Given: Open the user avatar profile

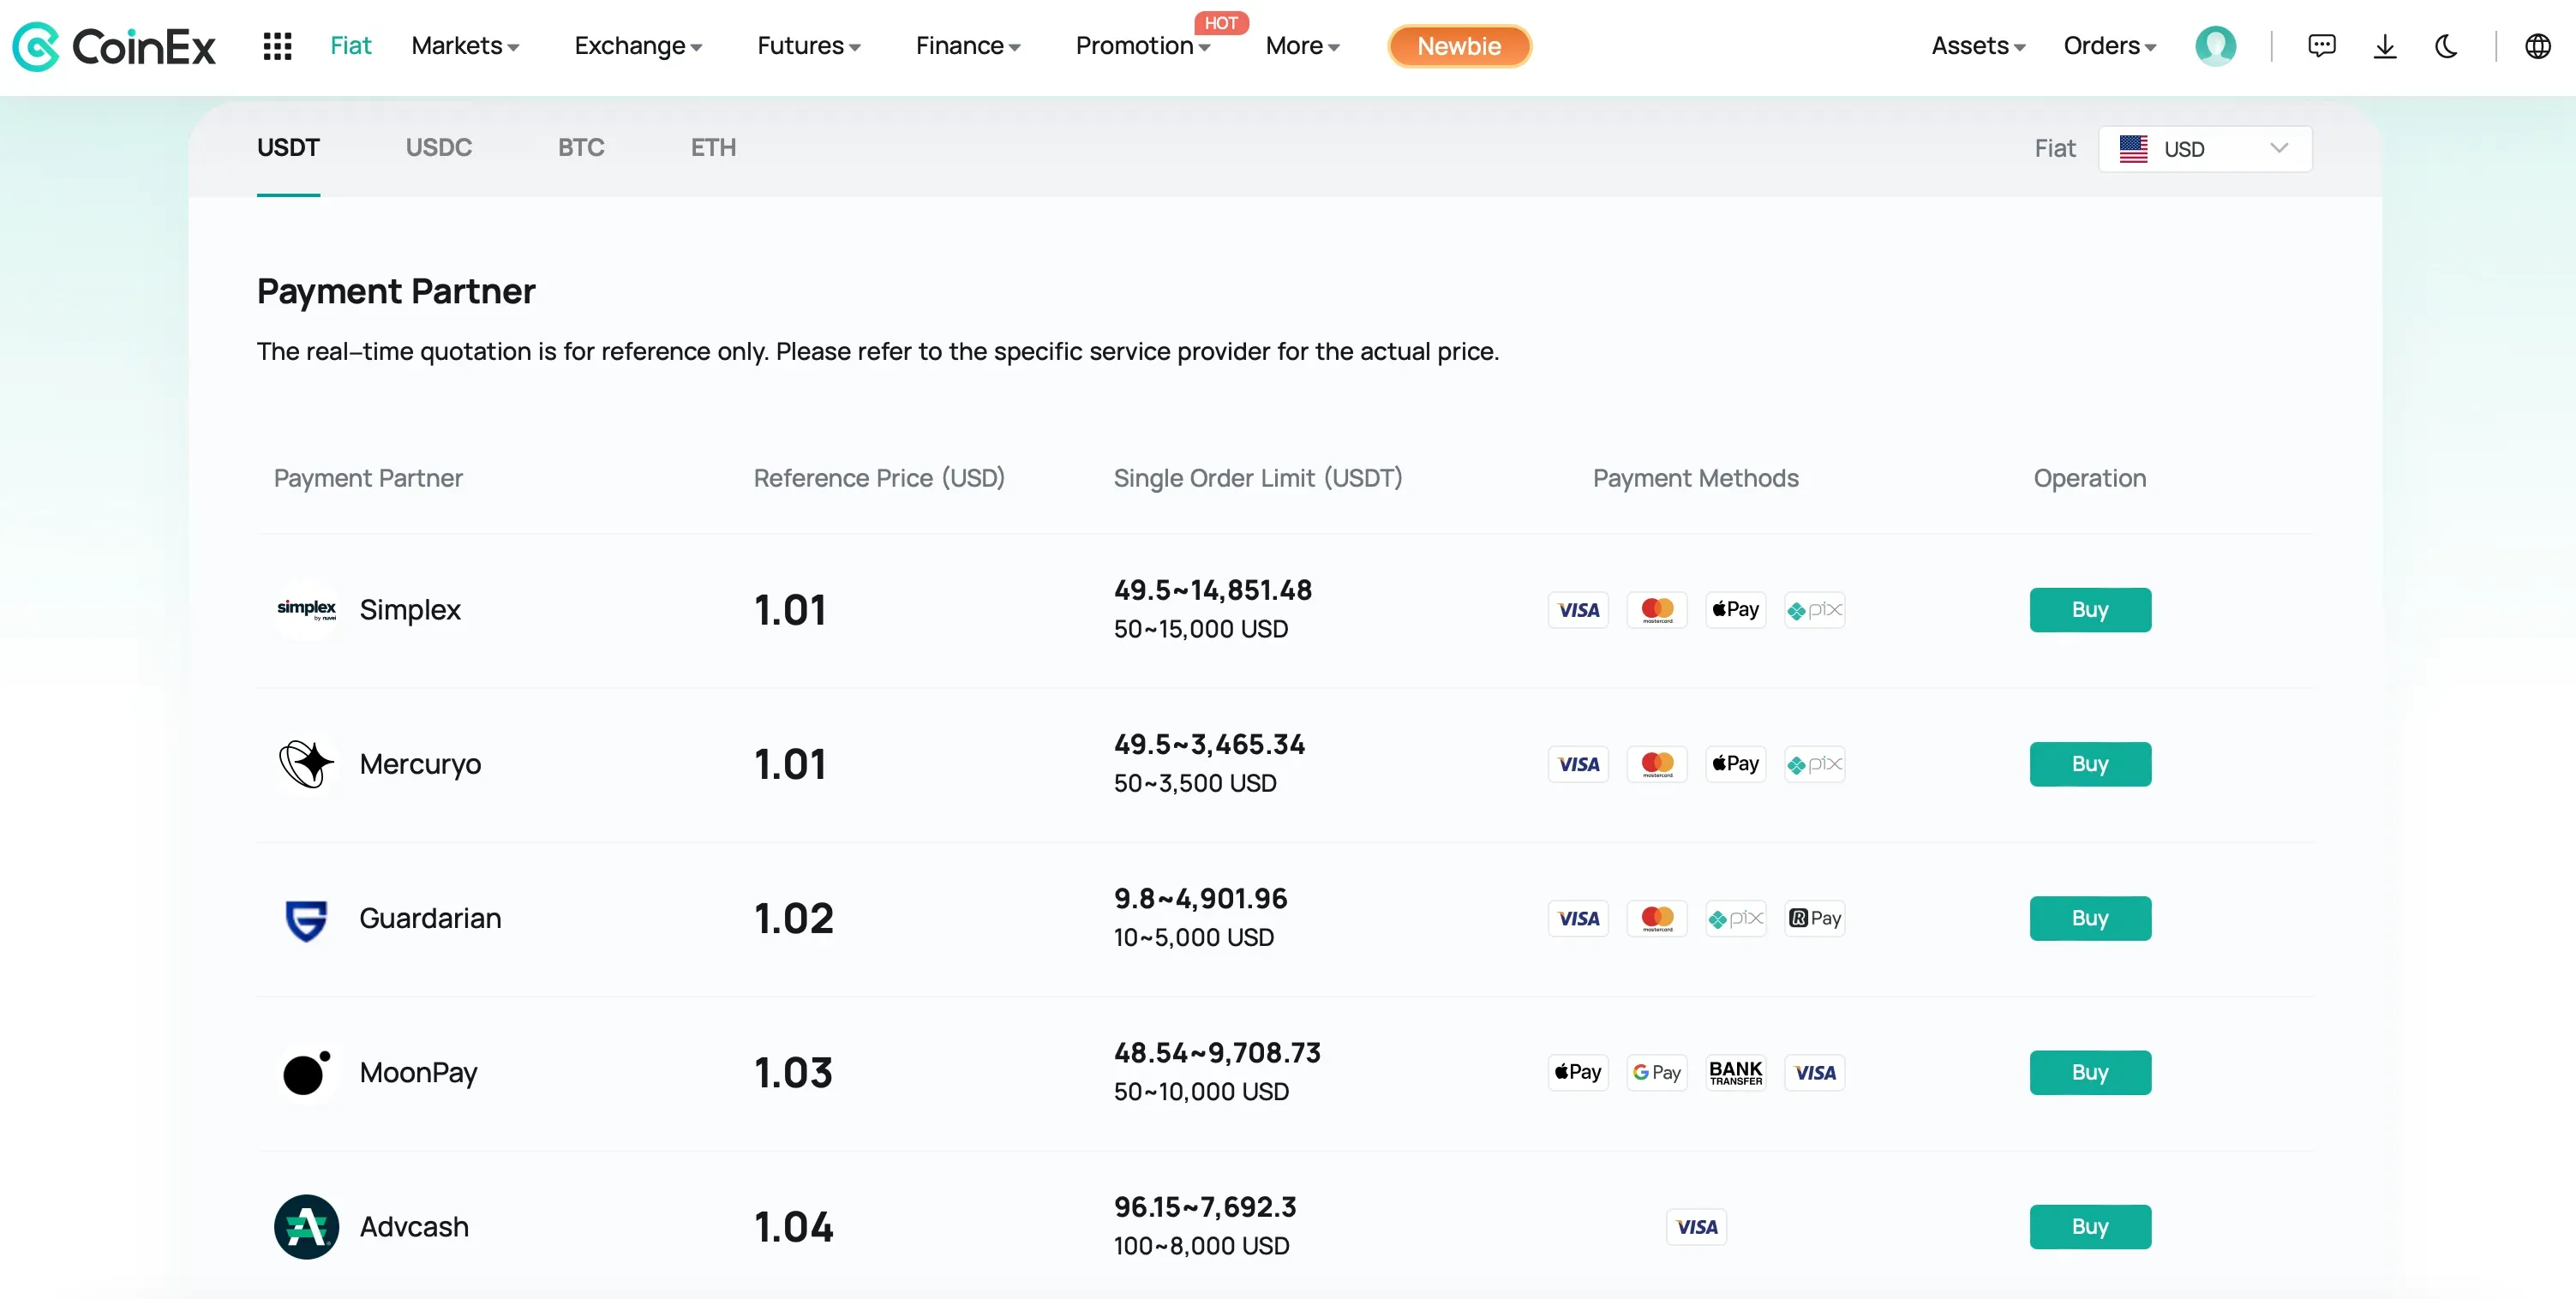Looking at the screenshot, I should click(x=2216, y=46).
